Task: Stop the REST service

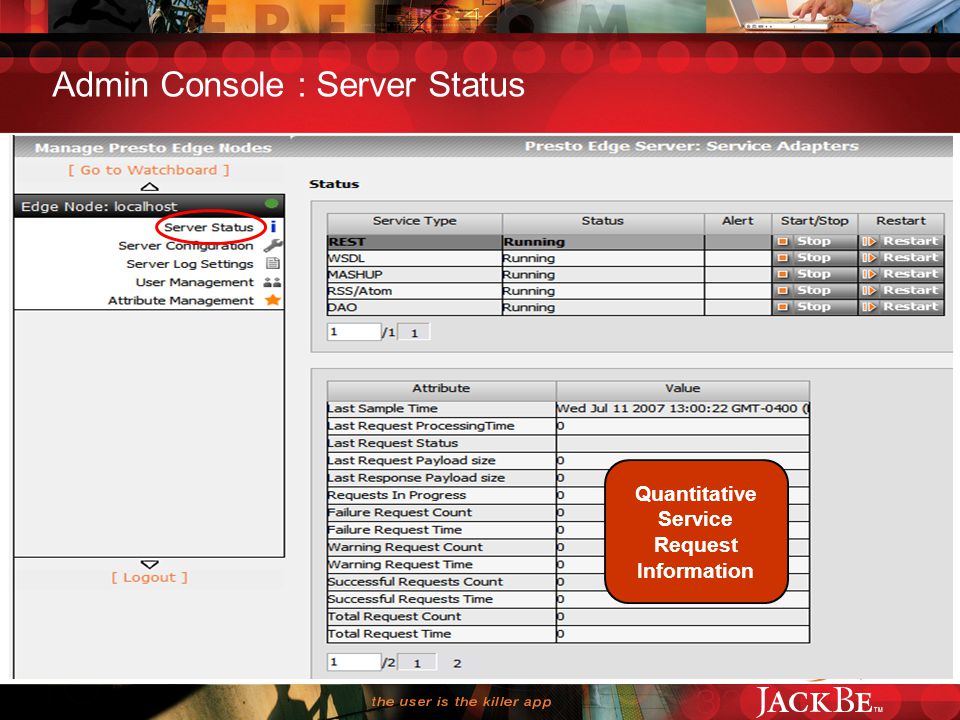Action: click(x=814, y=241)
